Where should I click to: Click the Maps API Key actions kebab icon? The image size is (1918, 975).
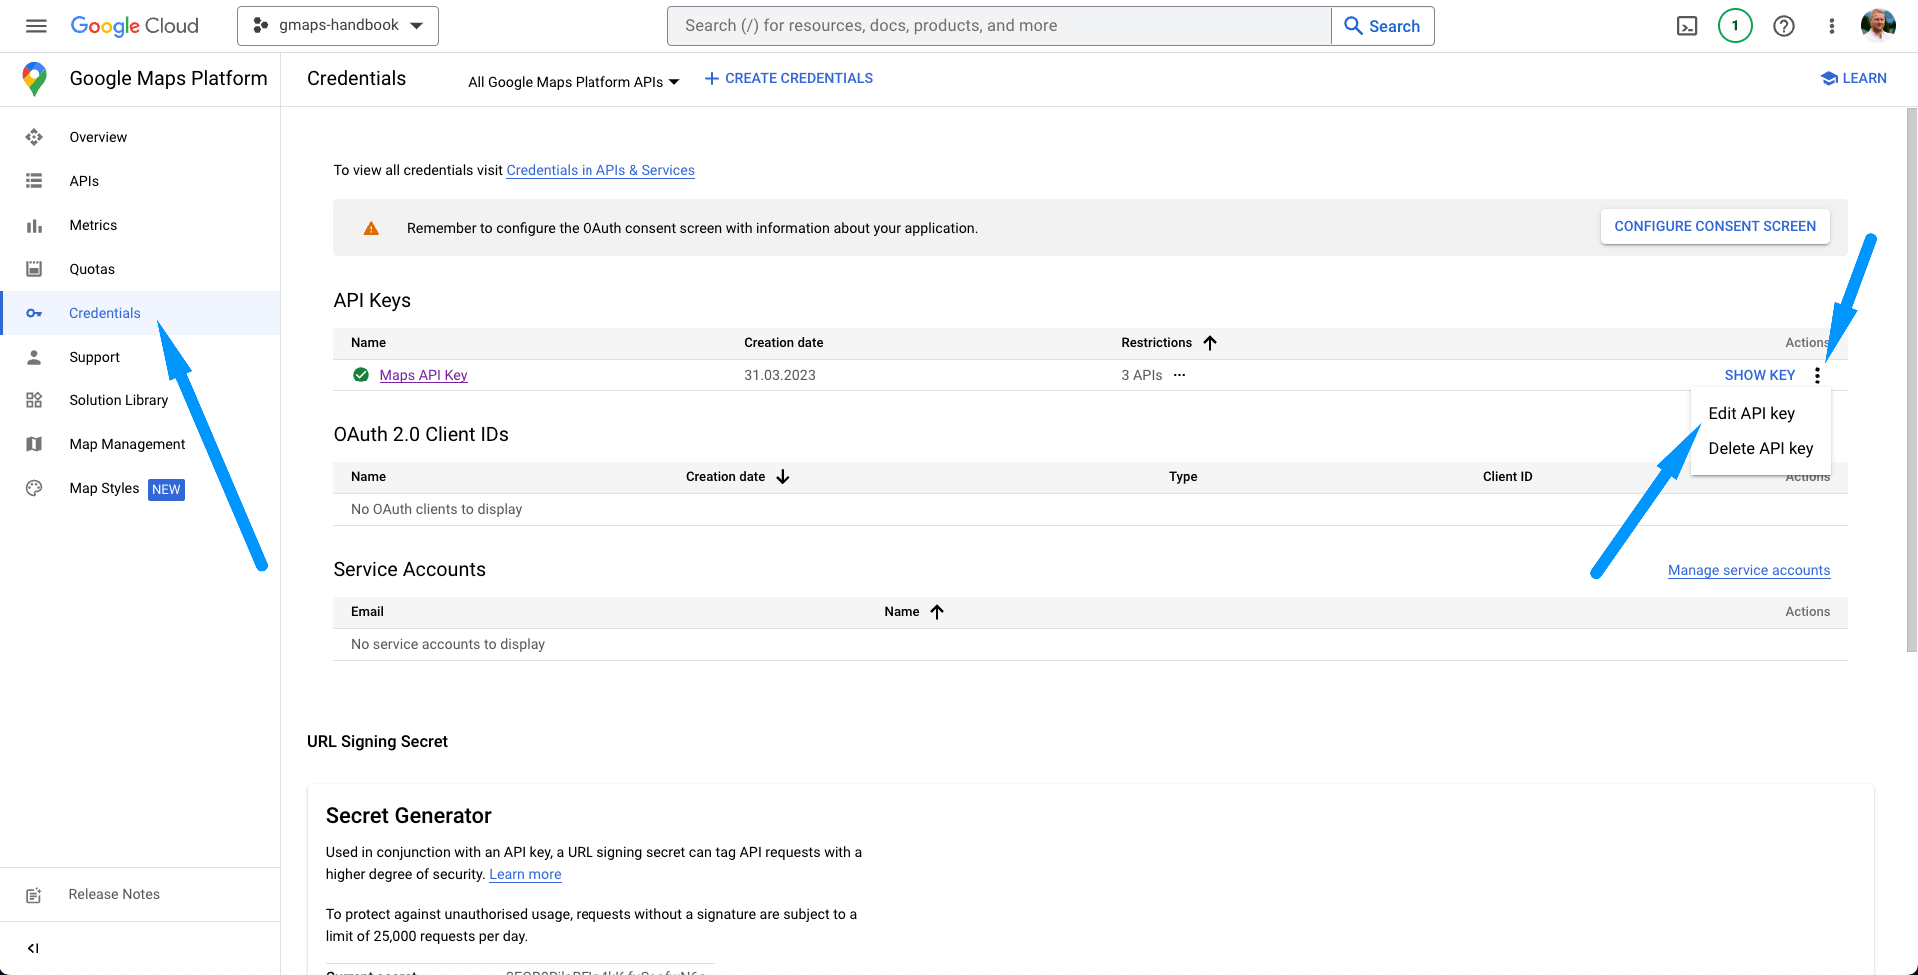pos(1817,375)
